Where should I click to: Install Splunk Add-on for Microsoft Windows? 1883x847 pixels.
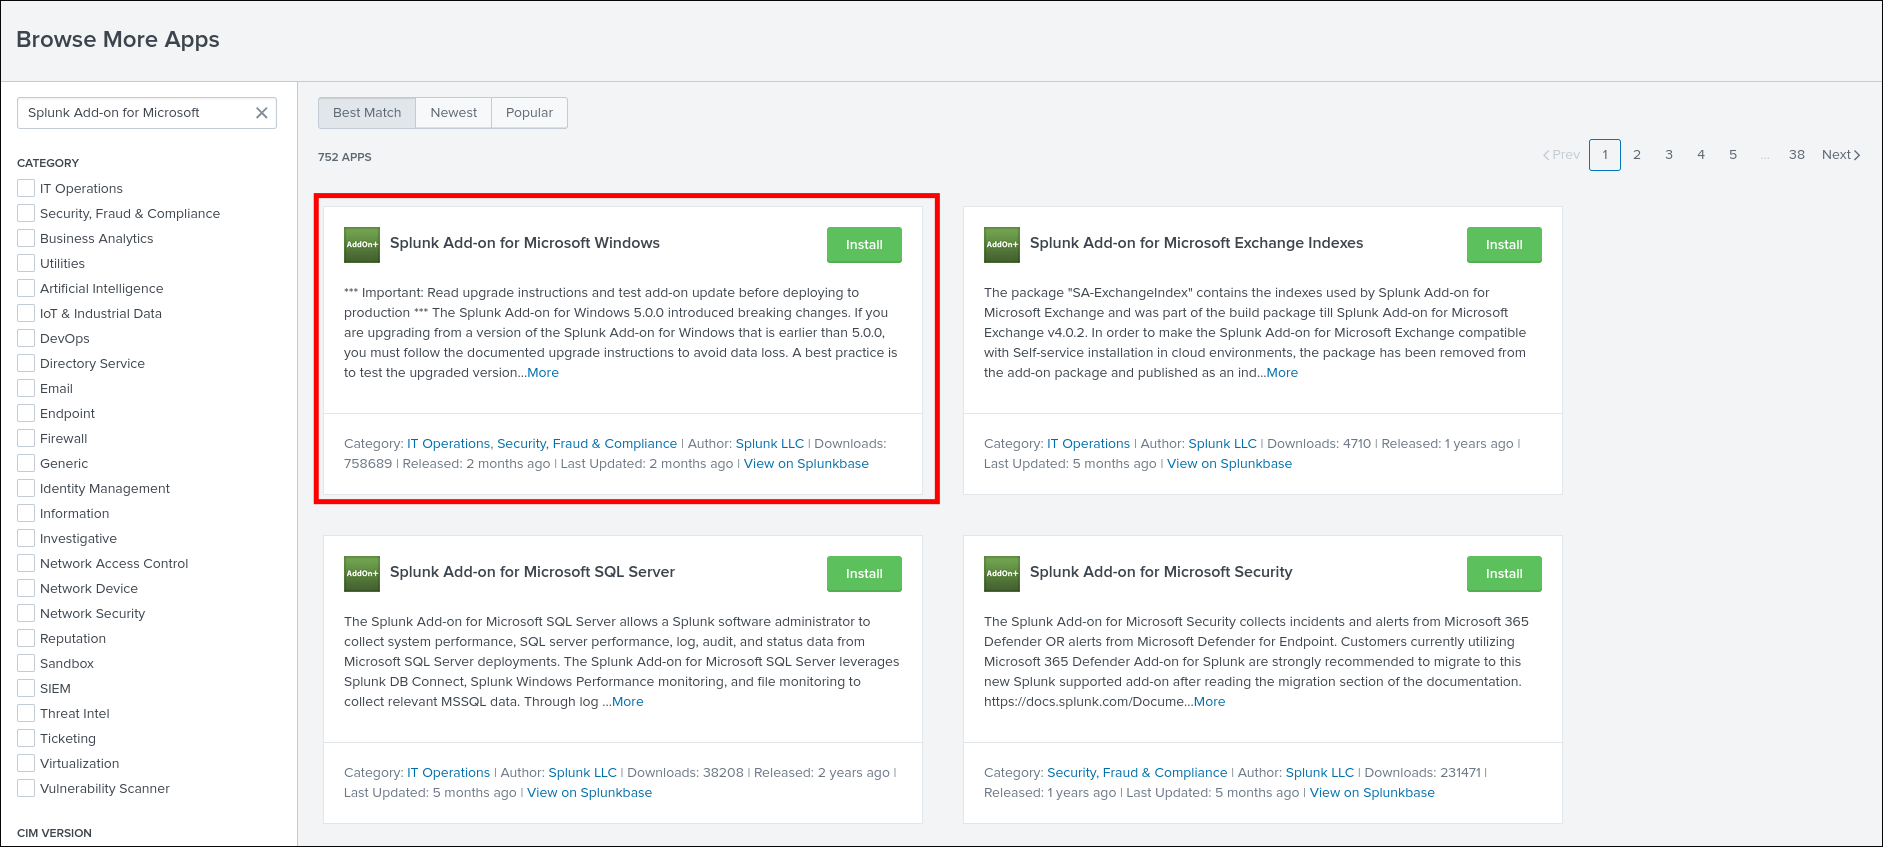[864, 245]
